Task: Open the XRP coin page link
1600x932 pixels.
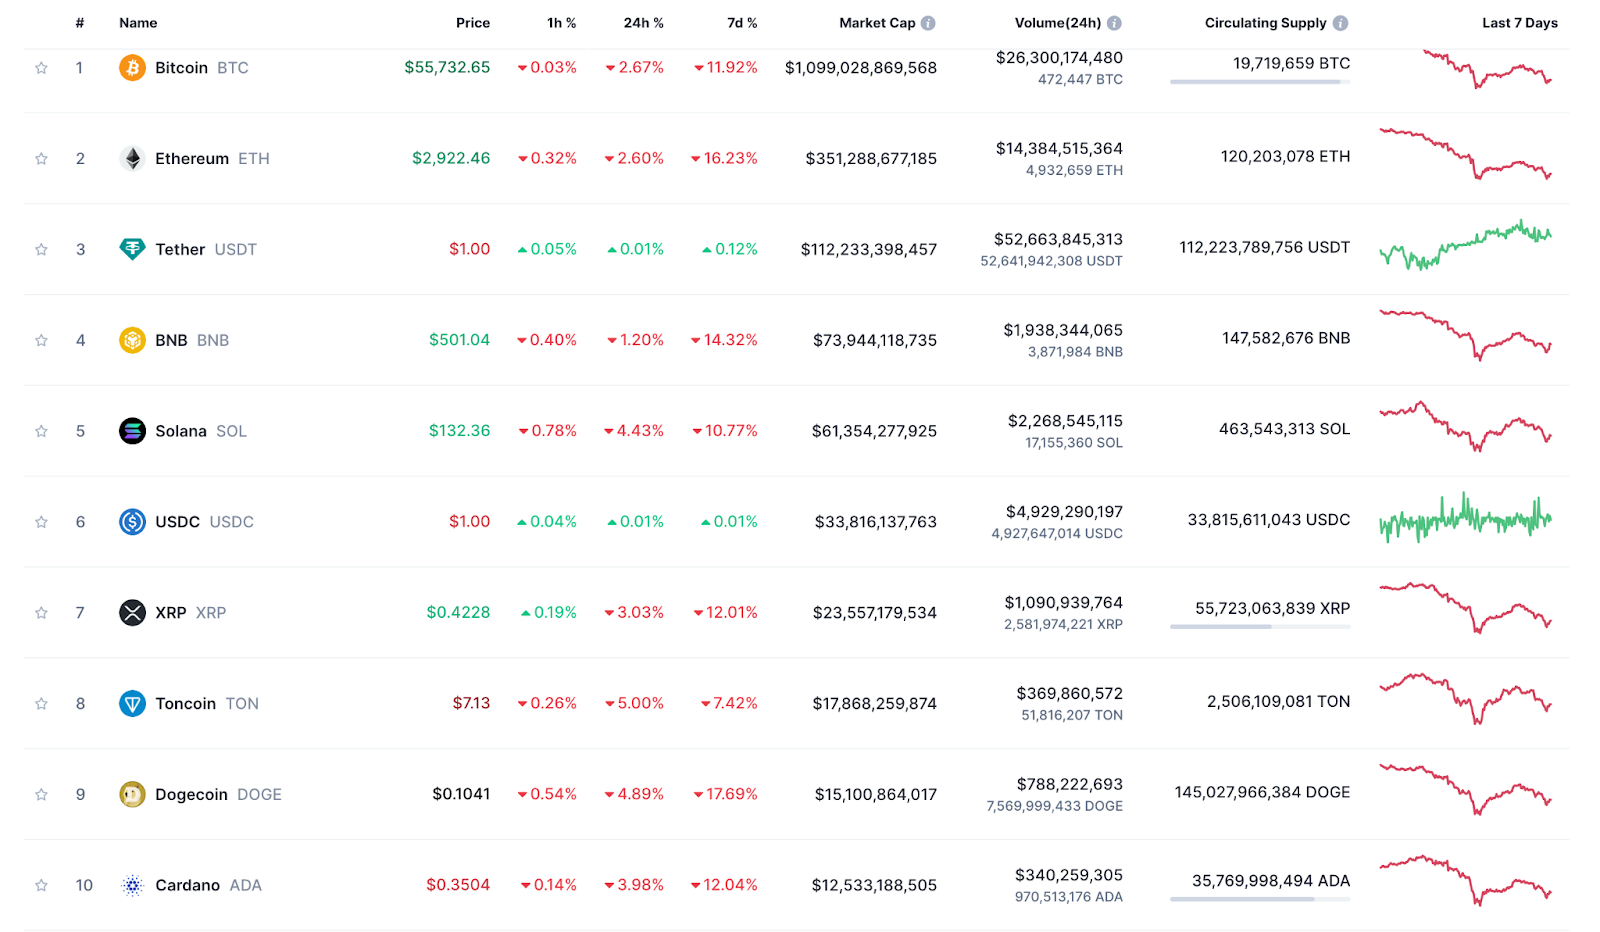Action: 190,613
